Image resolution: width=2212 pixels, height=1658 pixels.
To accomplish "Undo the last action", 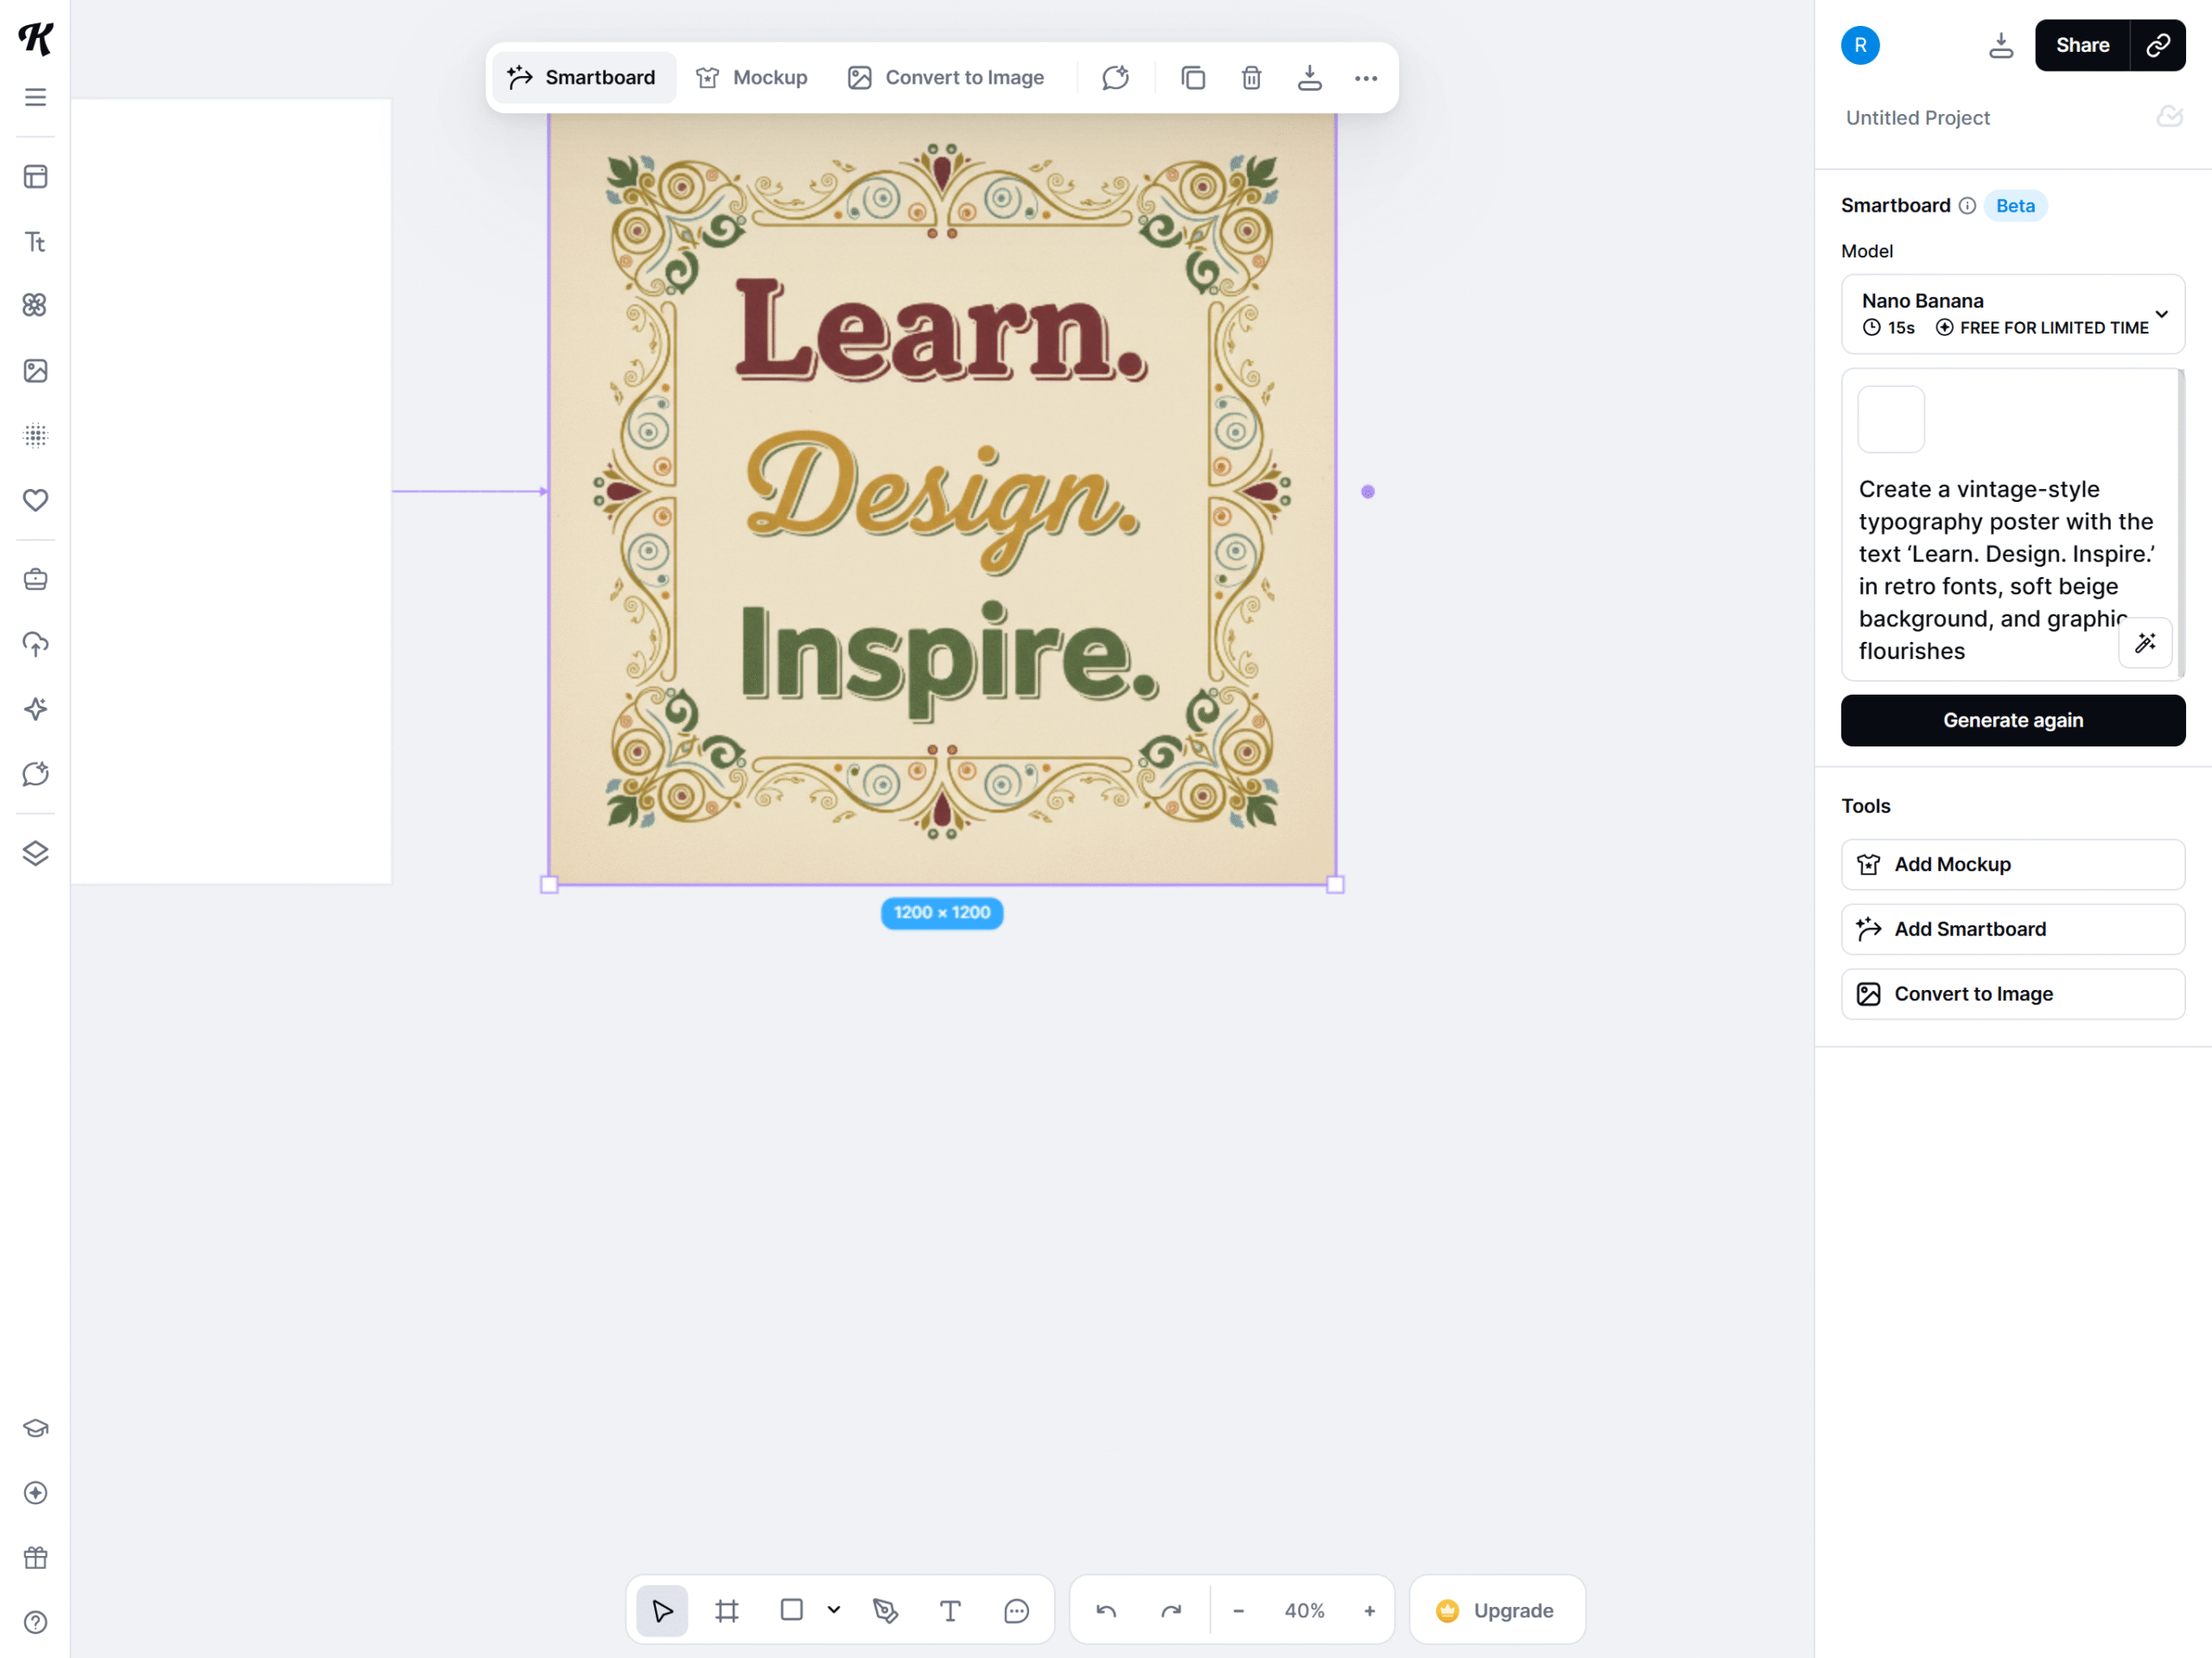I will (x=1106, y=1610).
